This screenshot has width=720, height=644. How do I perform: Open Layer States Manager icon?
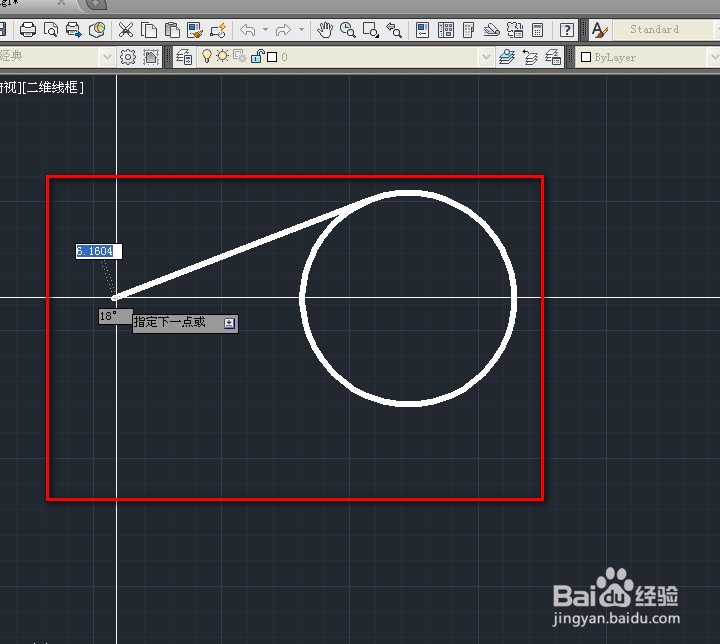click(553, 57)
